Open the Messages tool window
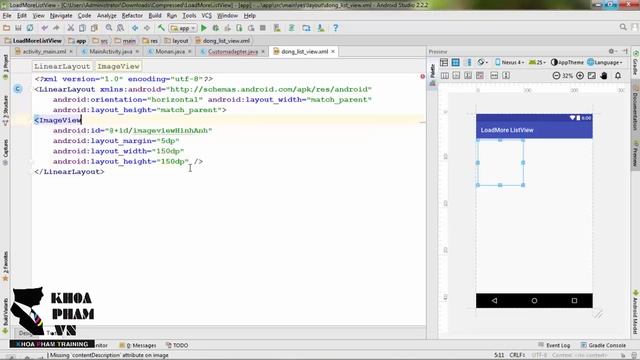 [x=138, y=345]
